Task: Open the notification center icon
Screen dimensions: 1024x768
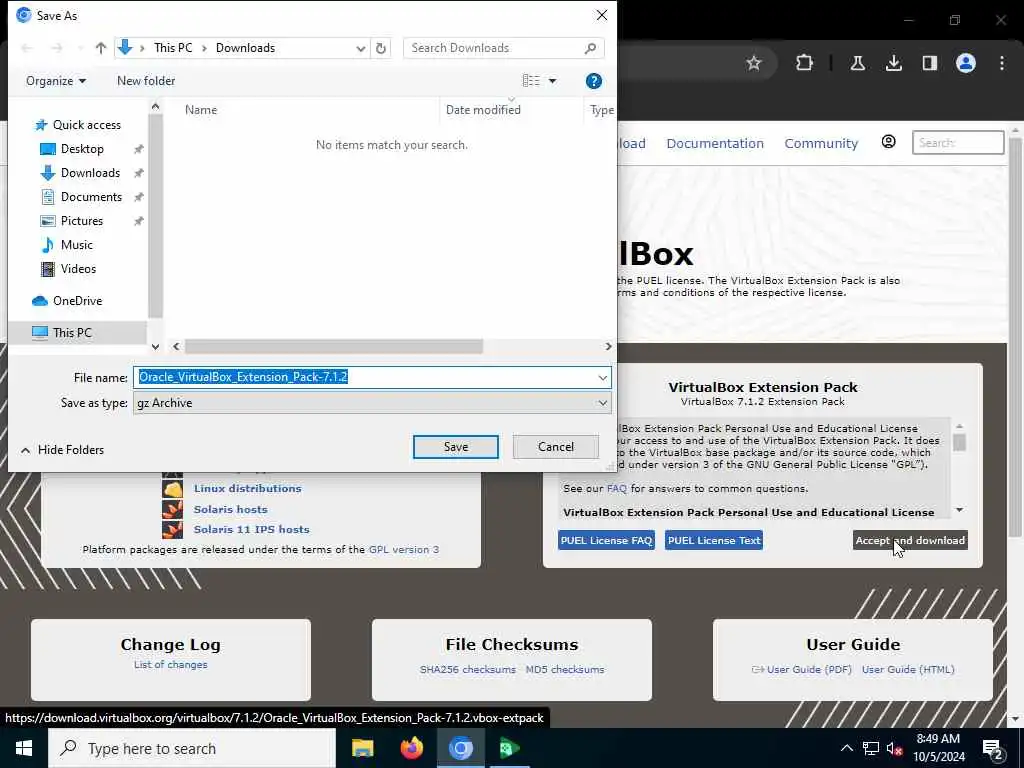Action: (x=993, y=749)
